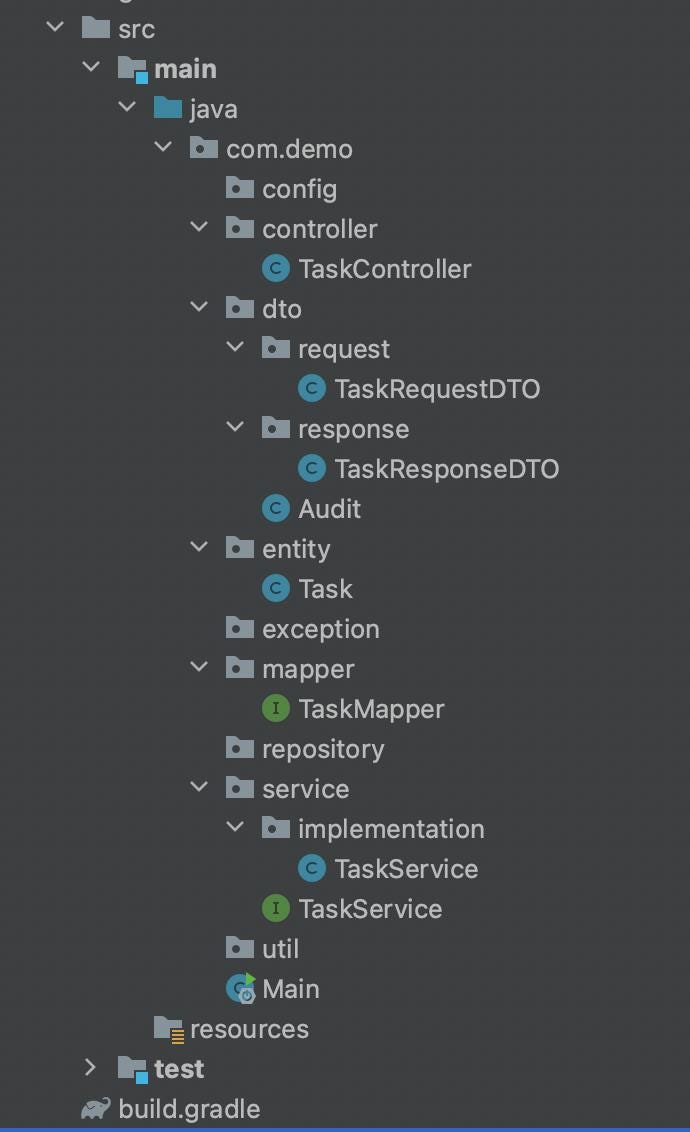The height and width of the screenshot is (1132, 690).
Task: Click the class icon beside TaskRequestDTO
Action: [311, 388]
